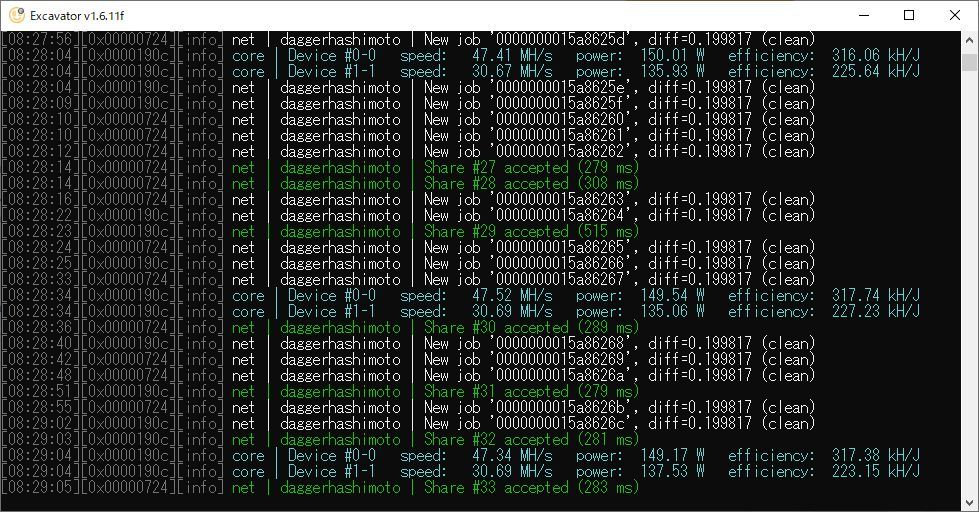Click the job ID '0000000015a86262'
The image size is (979, 512).
point(564,152)
